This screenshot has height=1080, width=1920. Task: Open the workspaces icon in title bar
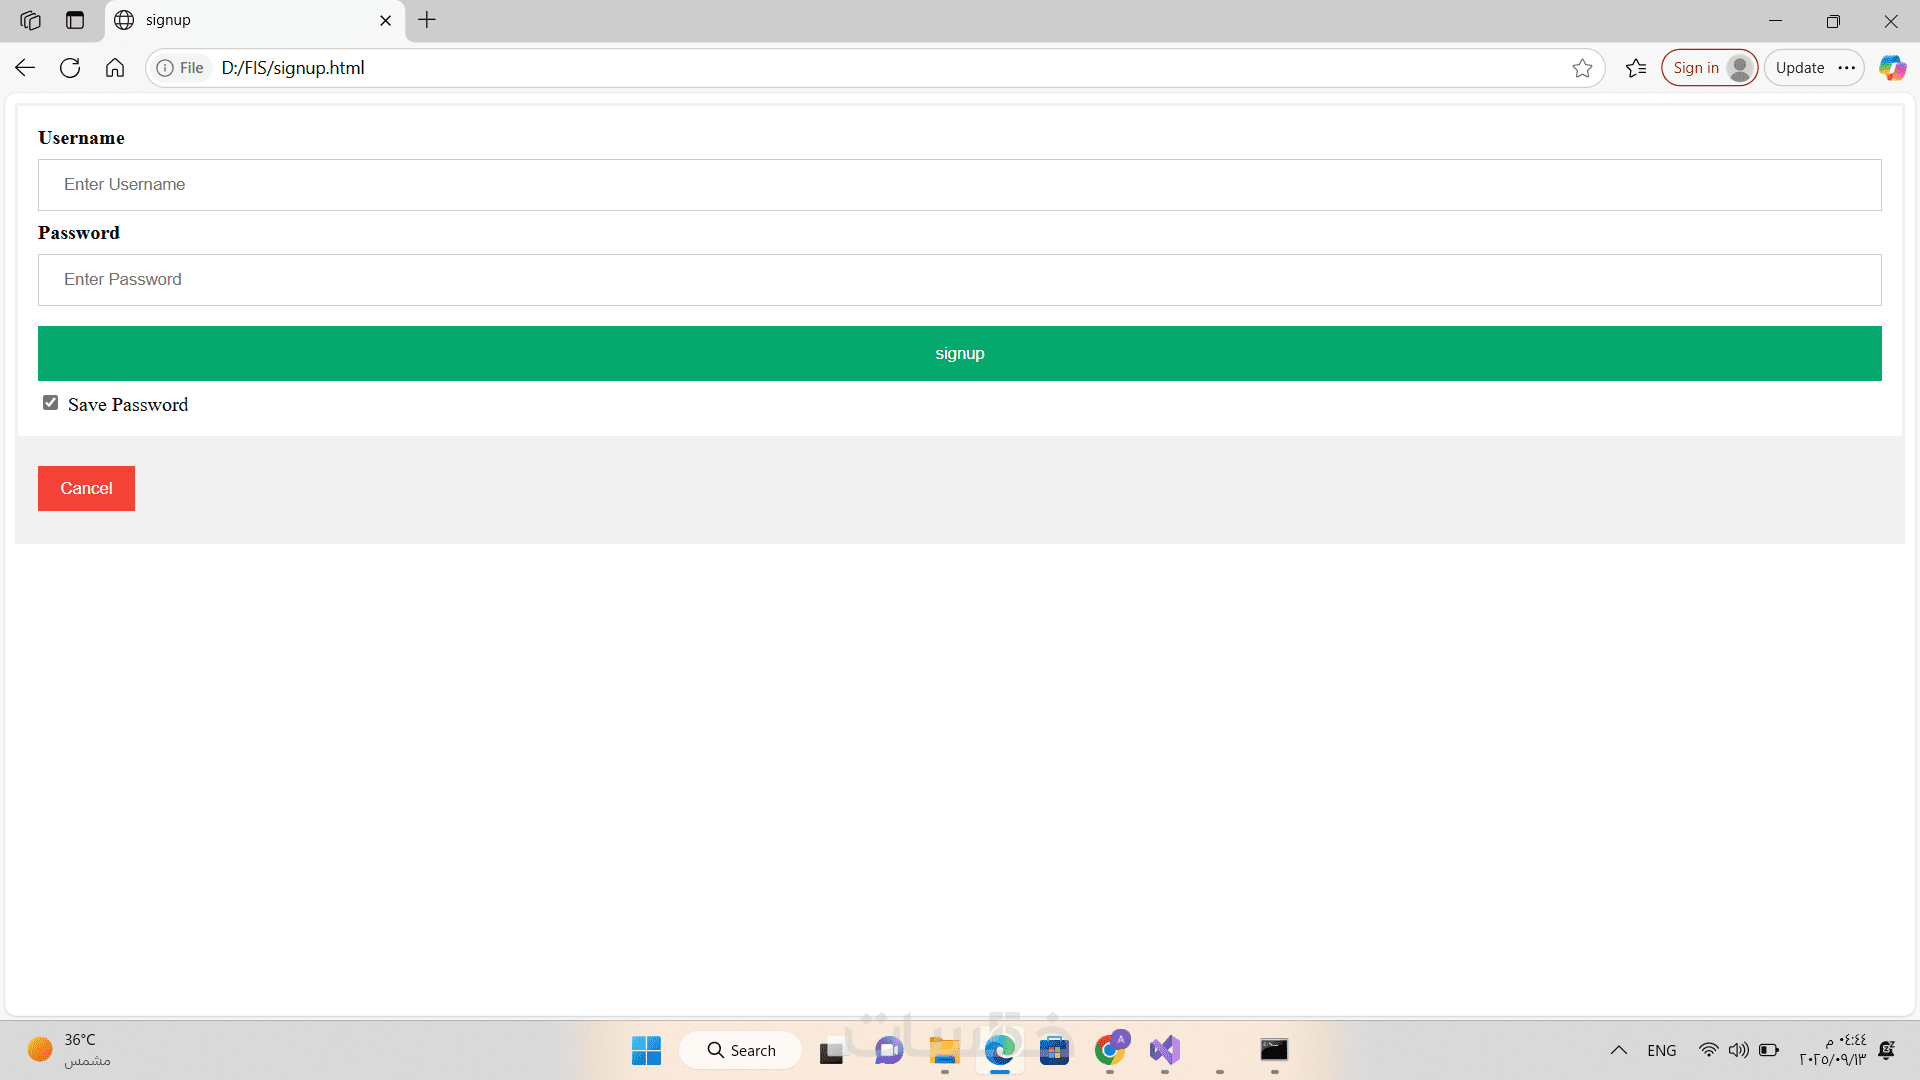(30, 20)
